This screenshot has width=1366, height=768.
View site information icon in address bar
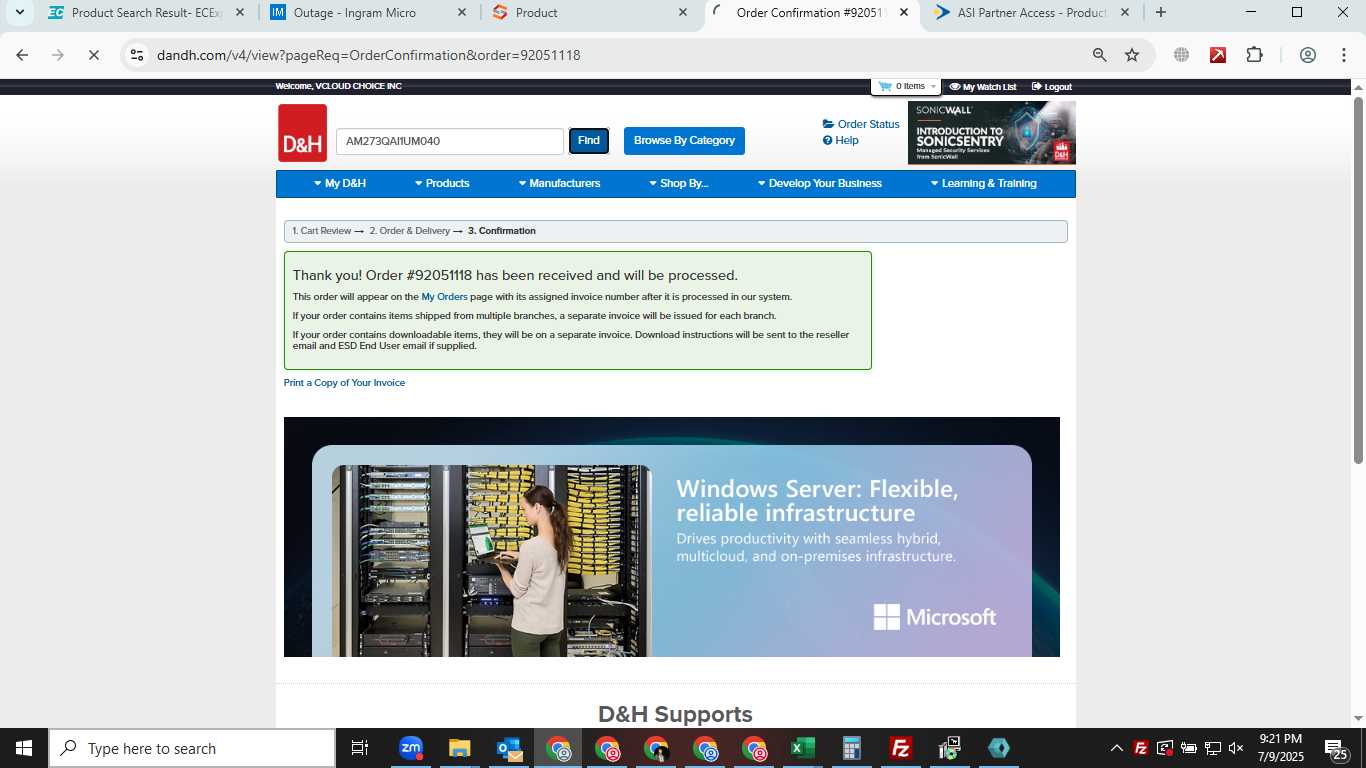(x=137, y=55)
